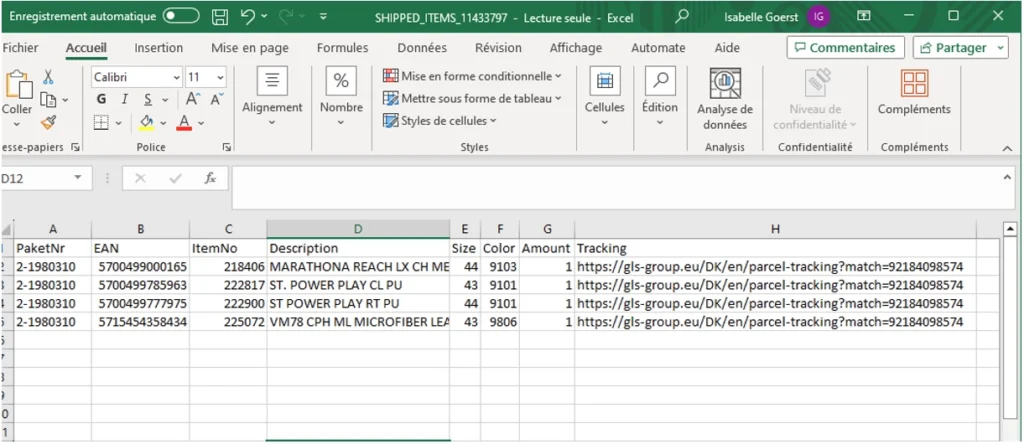Click the Save disk icon in title bar

tap(220, 17)
